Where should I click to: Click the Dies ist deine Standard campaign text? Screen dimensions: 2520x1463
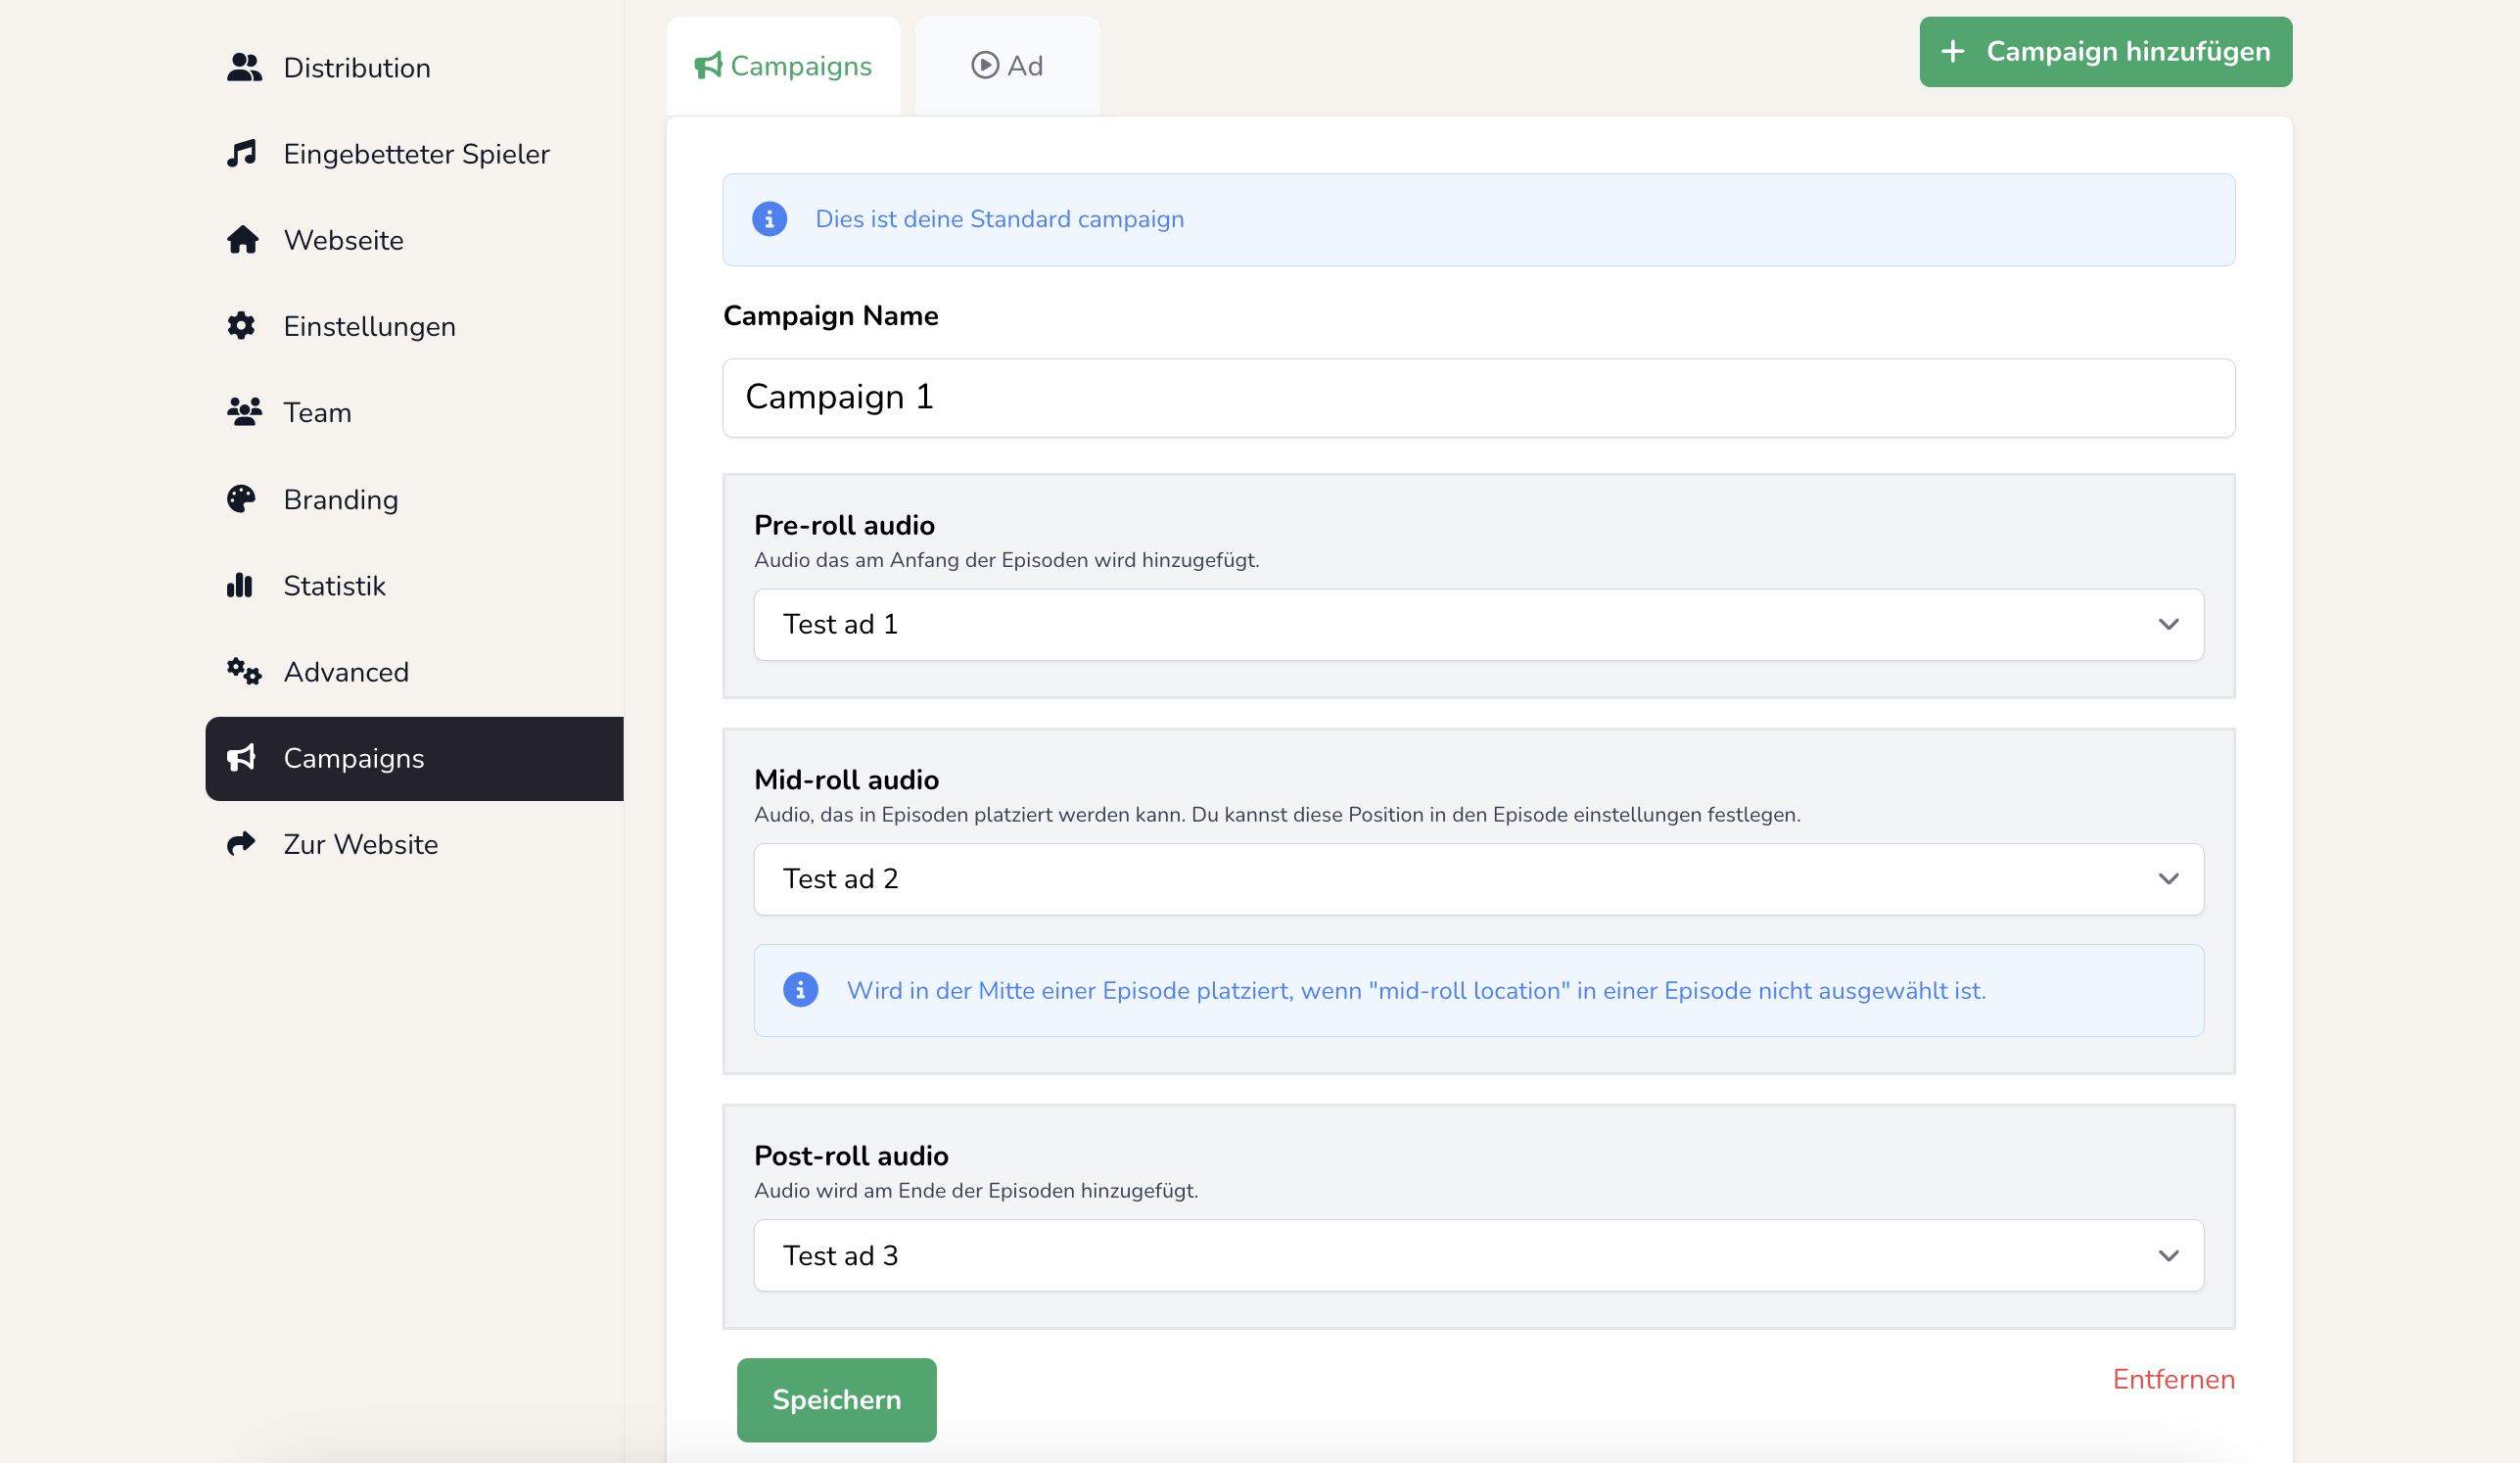click(999, 220)
